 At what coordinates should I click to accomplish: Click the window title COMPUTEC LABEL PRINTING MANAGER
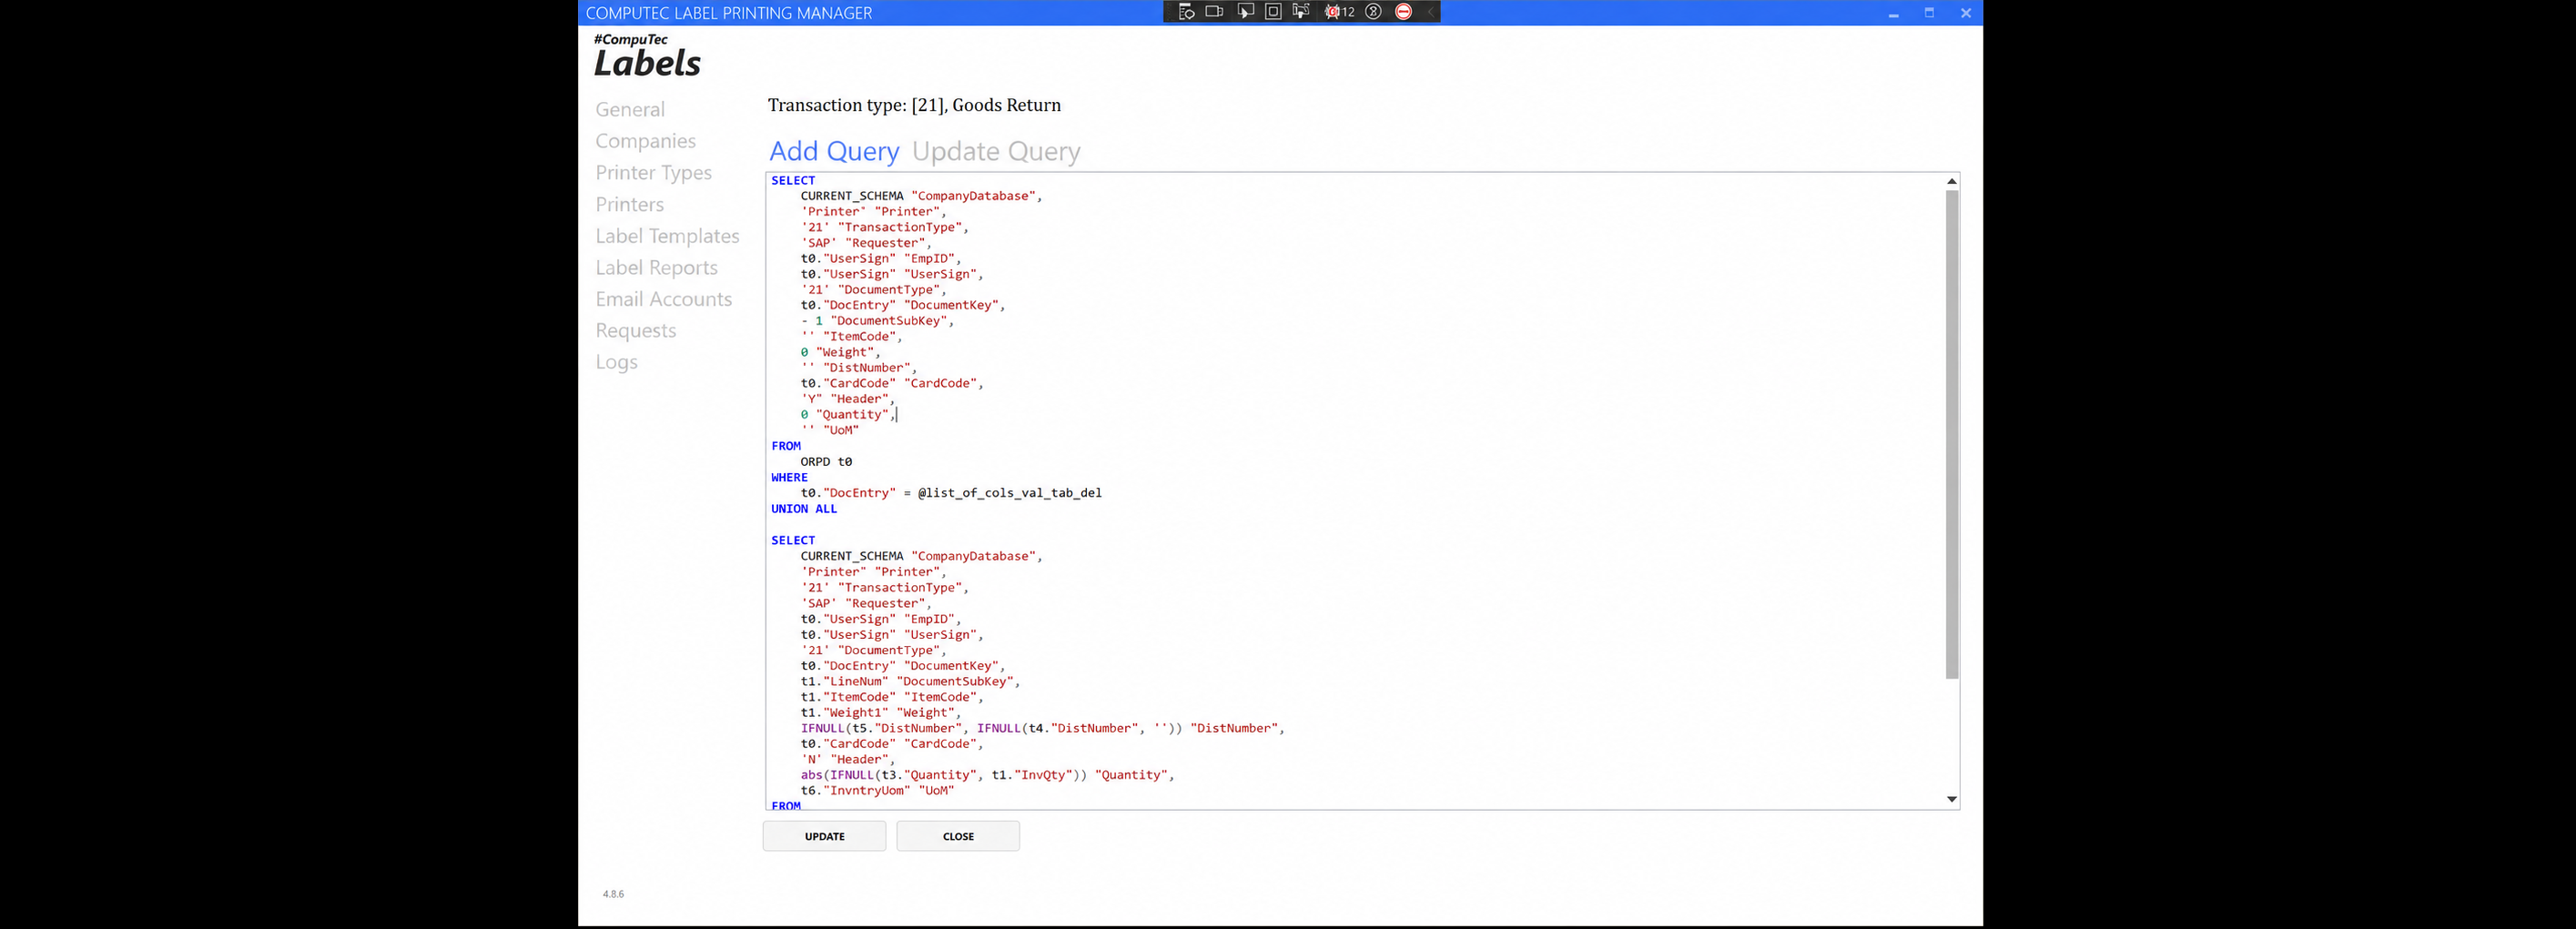tap(729, 13)
